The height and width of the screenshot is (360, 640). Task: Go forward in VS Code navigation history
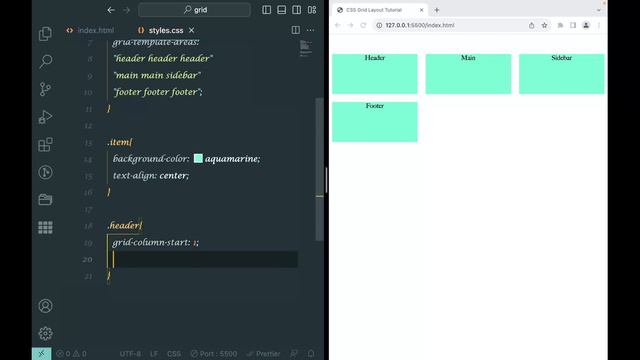pos(127,10)
